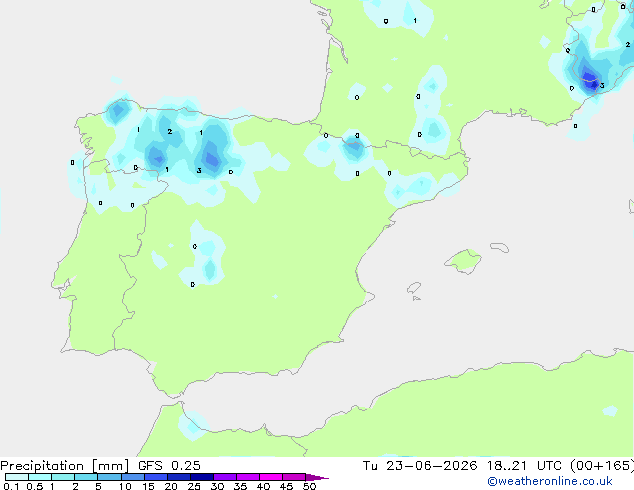This screenshot has width=634, height=490.
Task: Select the 15–20 mm legend color swatch
Action: [x=155, y=477]
